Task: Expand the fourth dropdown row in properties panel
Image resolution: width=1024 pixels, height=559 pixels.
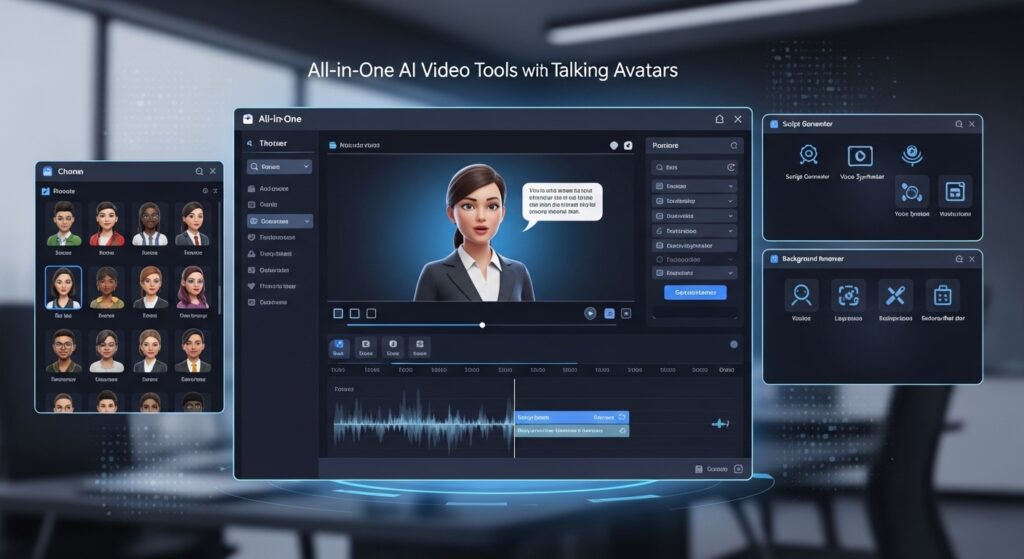Action: click(694, 231)
